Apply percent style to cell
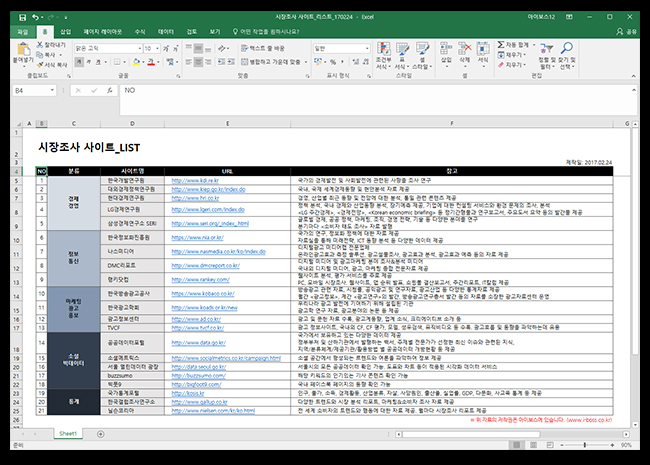The height and width of the screenshot is (465, 650). [x=333, y=62]
